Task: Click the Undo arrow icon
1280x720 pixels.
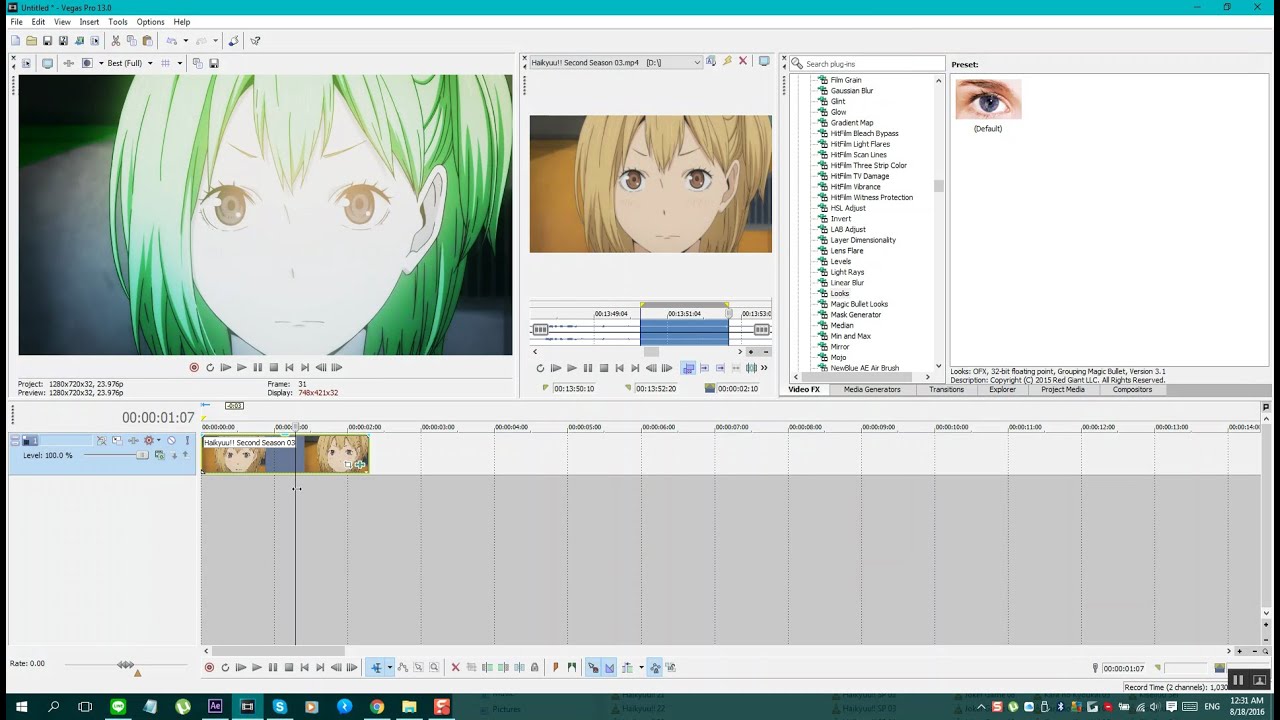Action: [x=171, y=41]
